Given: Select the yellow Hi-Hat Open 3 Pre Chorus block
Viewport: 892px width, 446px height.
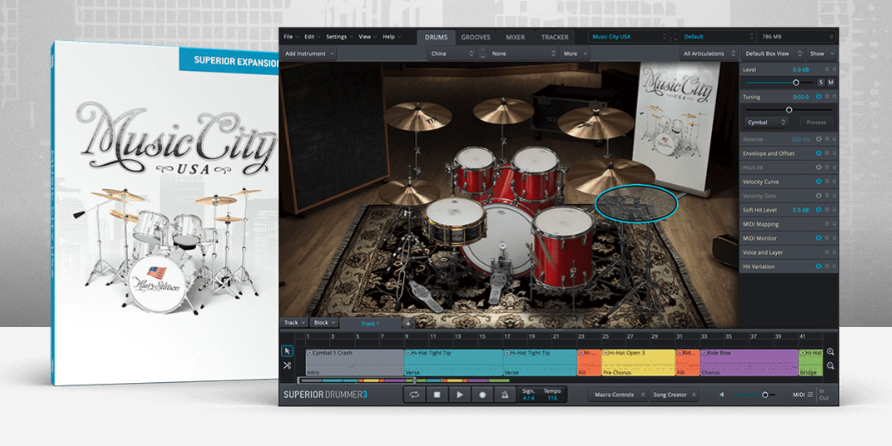Looking at the screenshot, I should (638, 362).
